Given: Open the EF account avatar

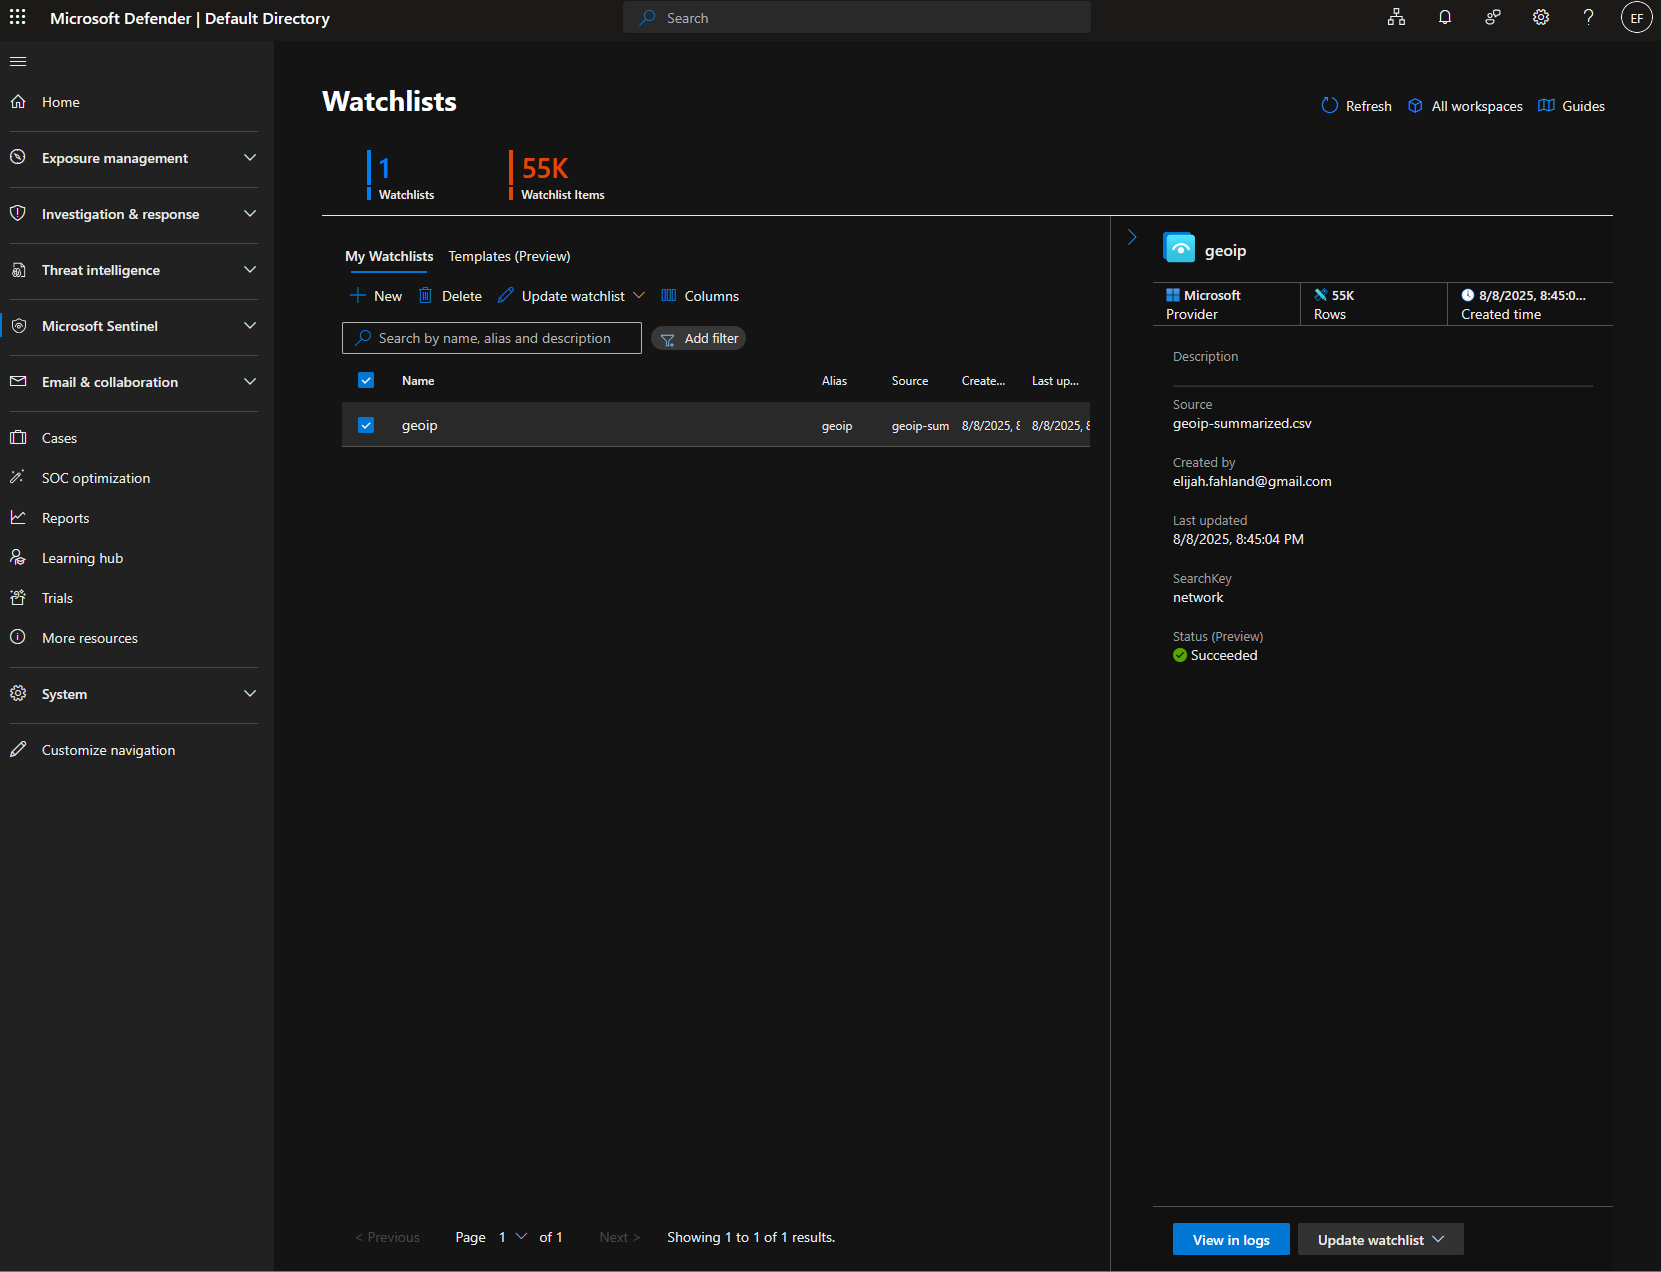Looking at the screenshot, I should pyautogui.click(x=1636, y=17).
